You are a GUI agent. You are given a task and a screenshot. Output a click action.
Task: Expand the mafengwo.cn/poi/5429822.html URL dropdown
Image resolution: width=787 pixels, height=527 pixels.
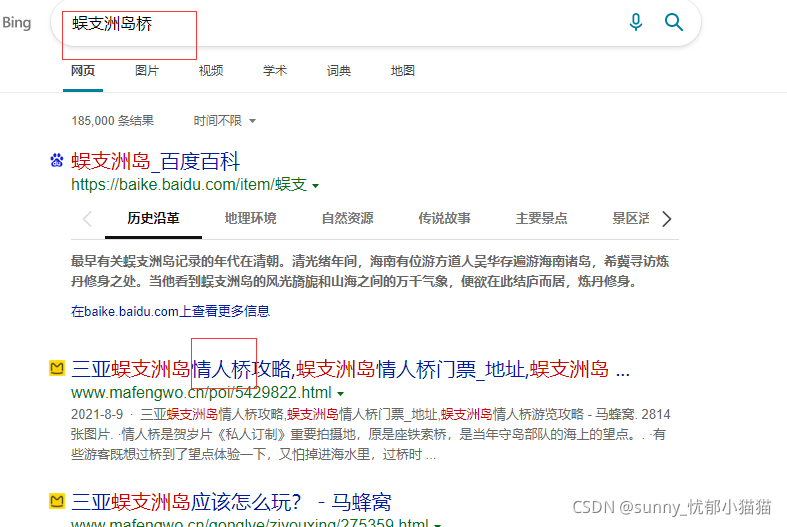click(340, 393)
